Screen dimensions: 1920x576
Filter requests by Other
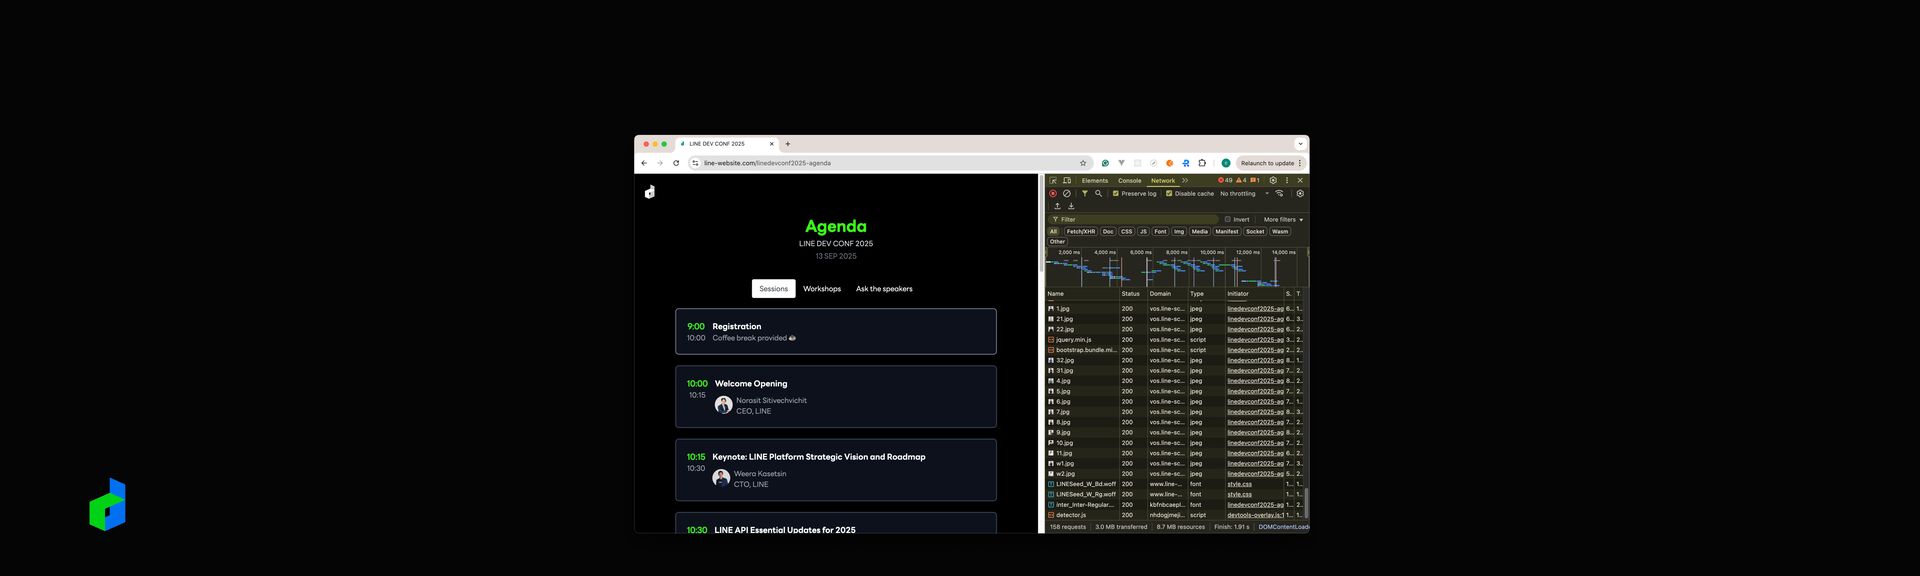pyautogui.click(x=1057, y=242)
